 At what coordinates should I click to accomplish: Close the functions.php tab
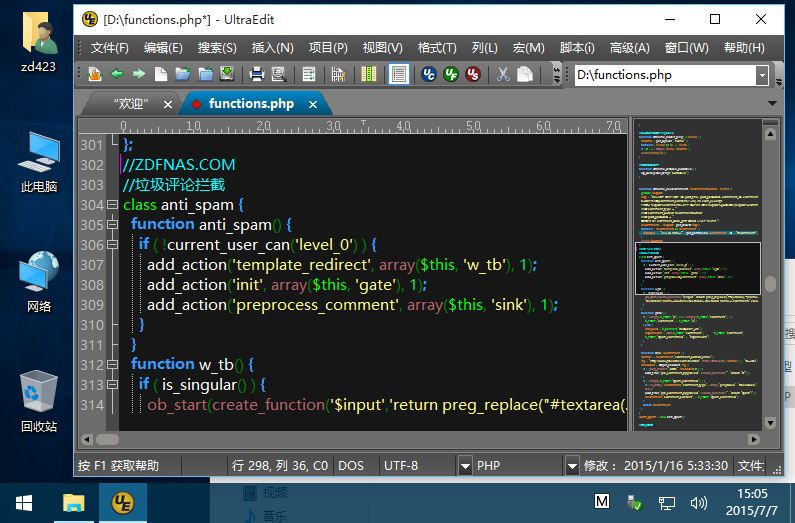pos(313,103)
